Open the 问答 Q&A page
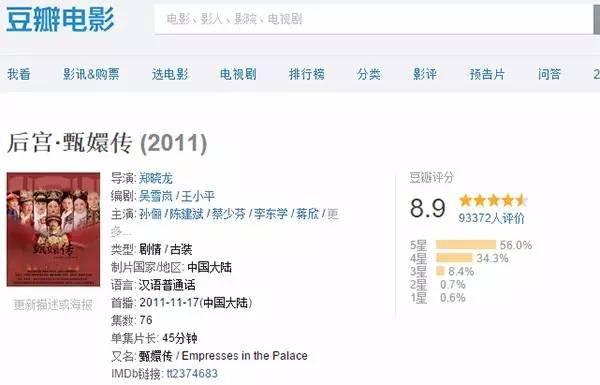The image size is (600, 385). (549, 74)
